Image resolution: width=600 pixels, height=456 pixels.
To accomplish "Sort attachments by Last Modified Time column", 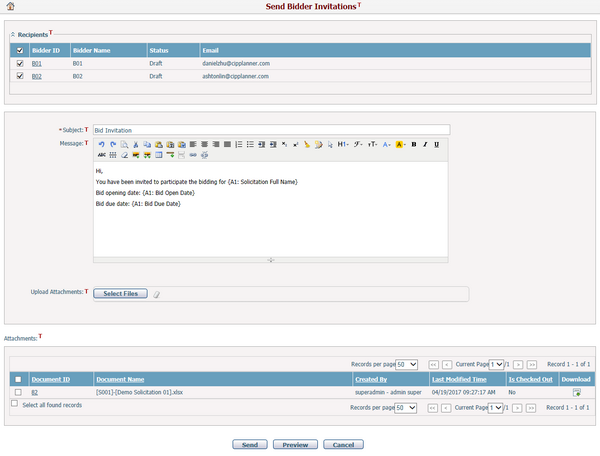I will pyautogui.click(x=459, y=380).
